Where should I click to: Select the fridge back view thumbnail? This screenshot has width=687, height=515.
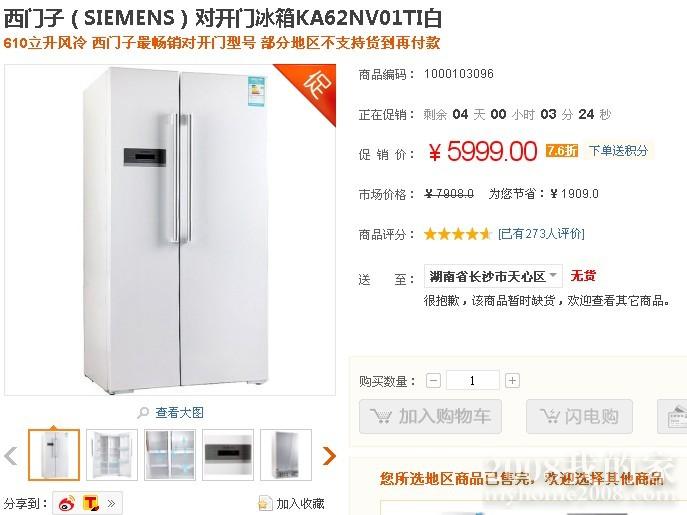286,455
